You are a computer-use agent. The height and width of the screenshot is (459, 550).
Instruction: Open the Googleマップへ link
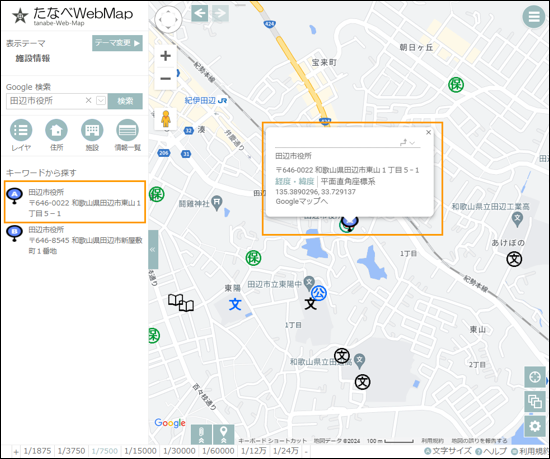(302, 201)
